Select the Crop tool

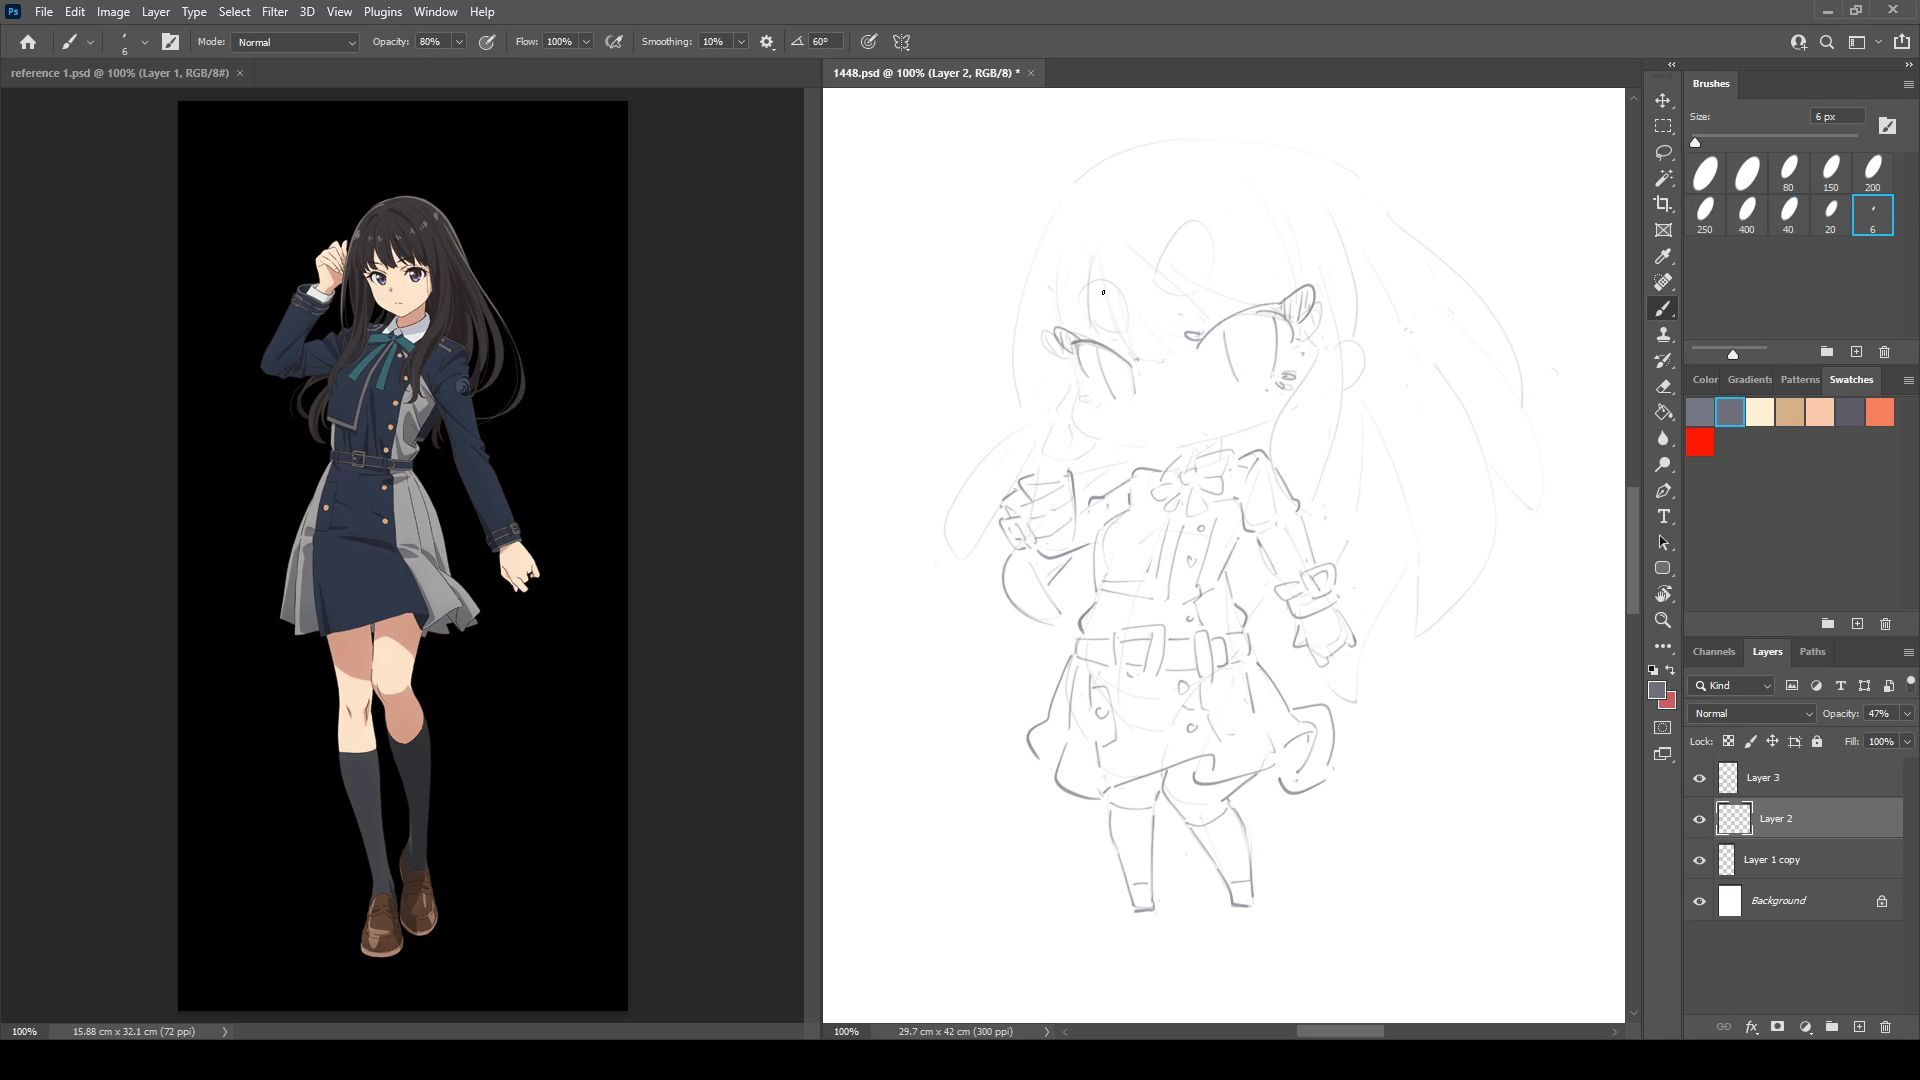(1663, 204)
